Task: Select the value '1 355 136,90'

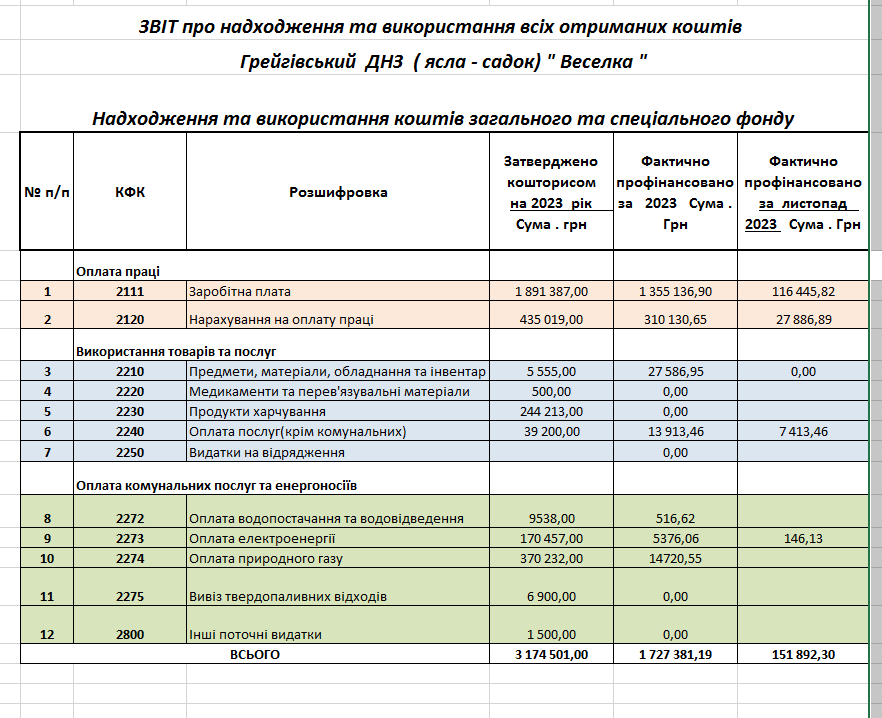Action: (x=675, y=291)
